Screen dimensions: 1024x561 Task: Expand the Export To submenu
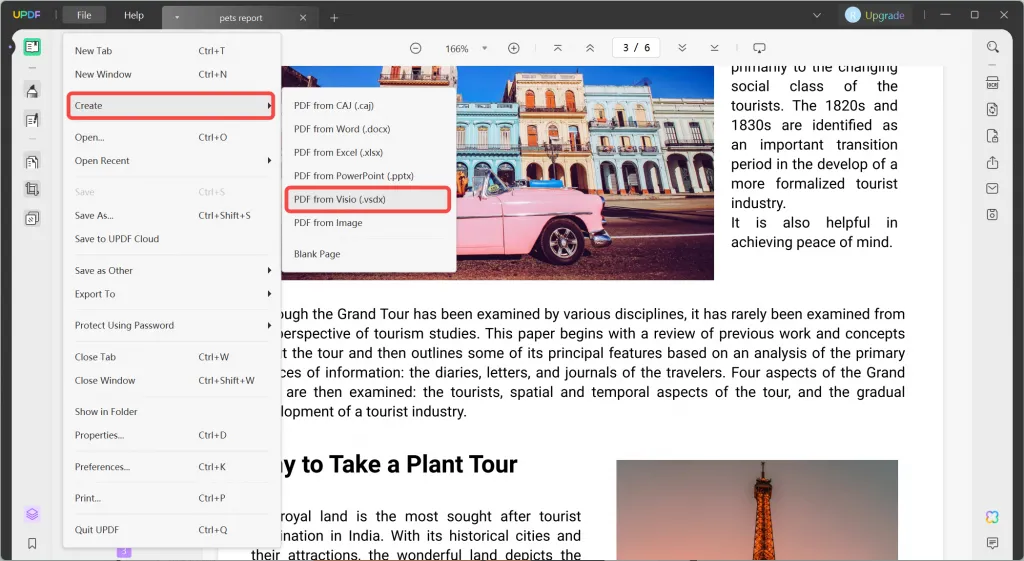172,294
